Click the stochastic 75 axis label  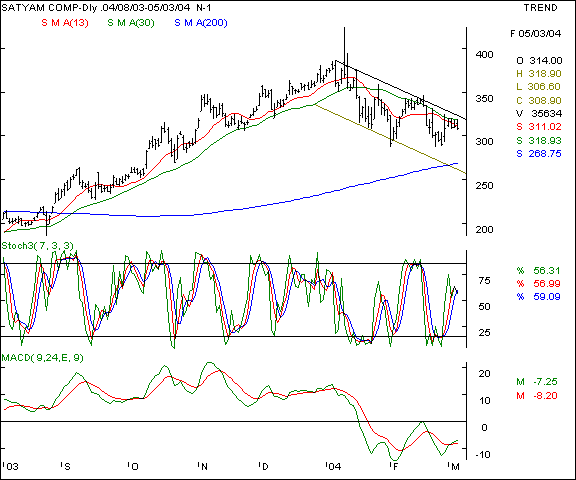[x=485, y=281]
